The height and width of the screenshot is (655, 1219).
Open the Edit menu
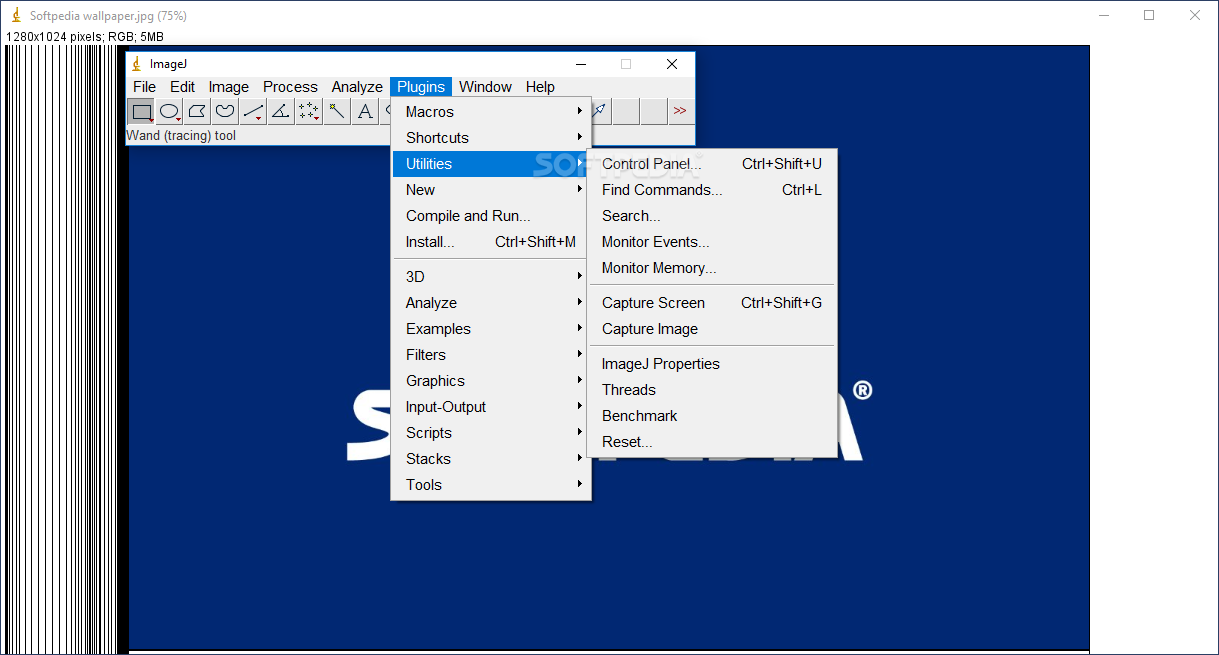point(182,87)
